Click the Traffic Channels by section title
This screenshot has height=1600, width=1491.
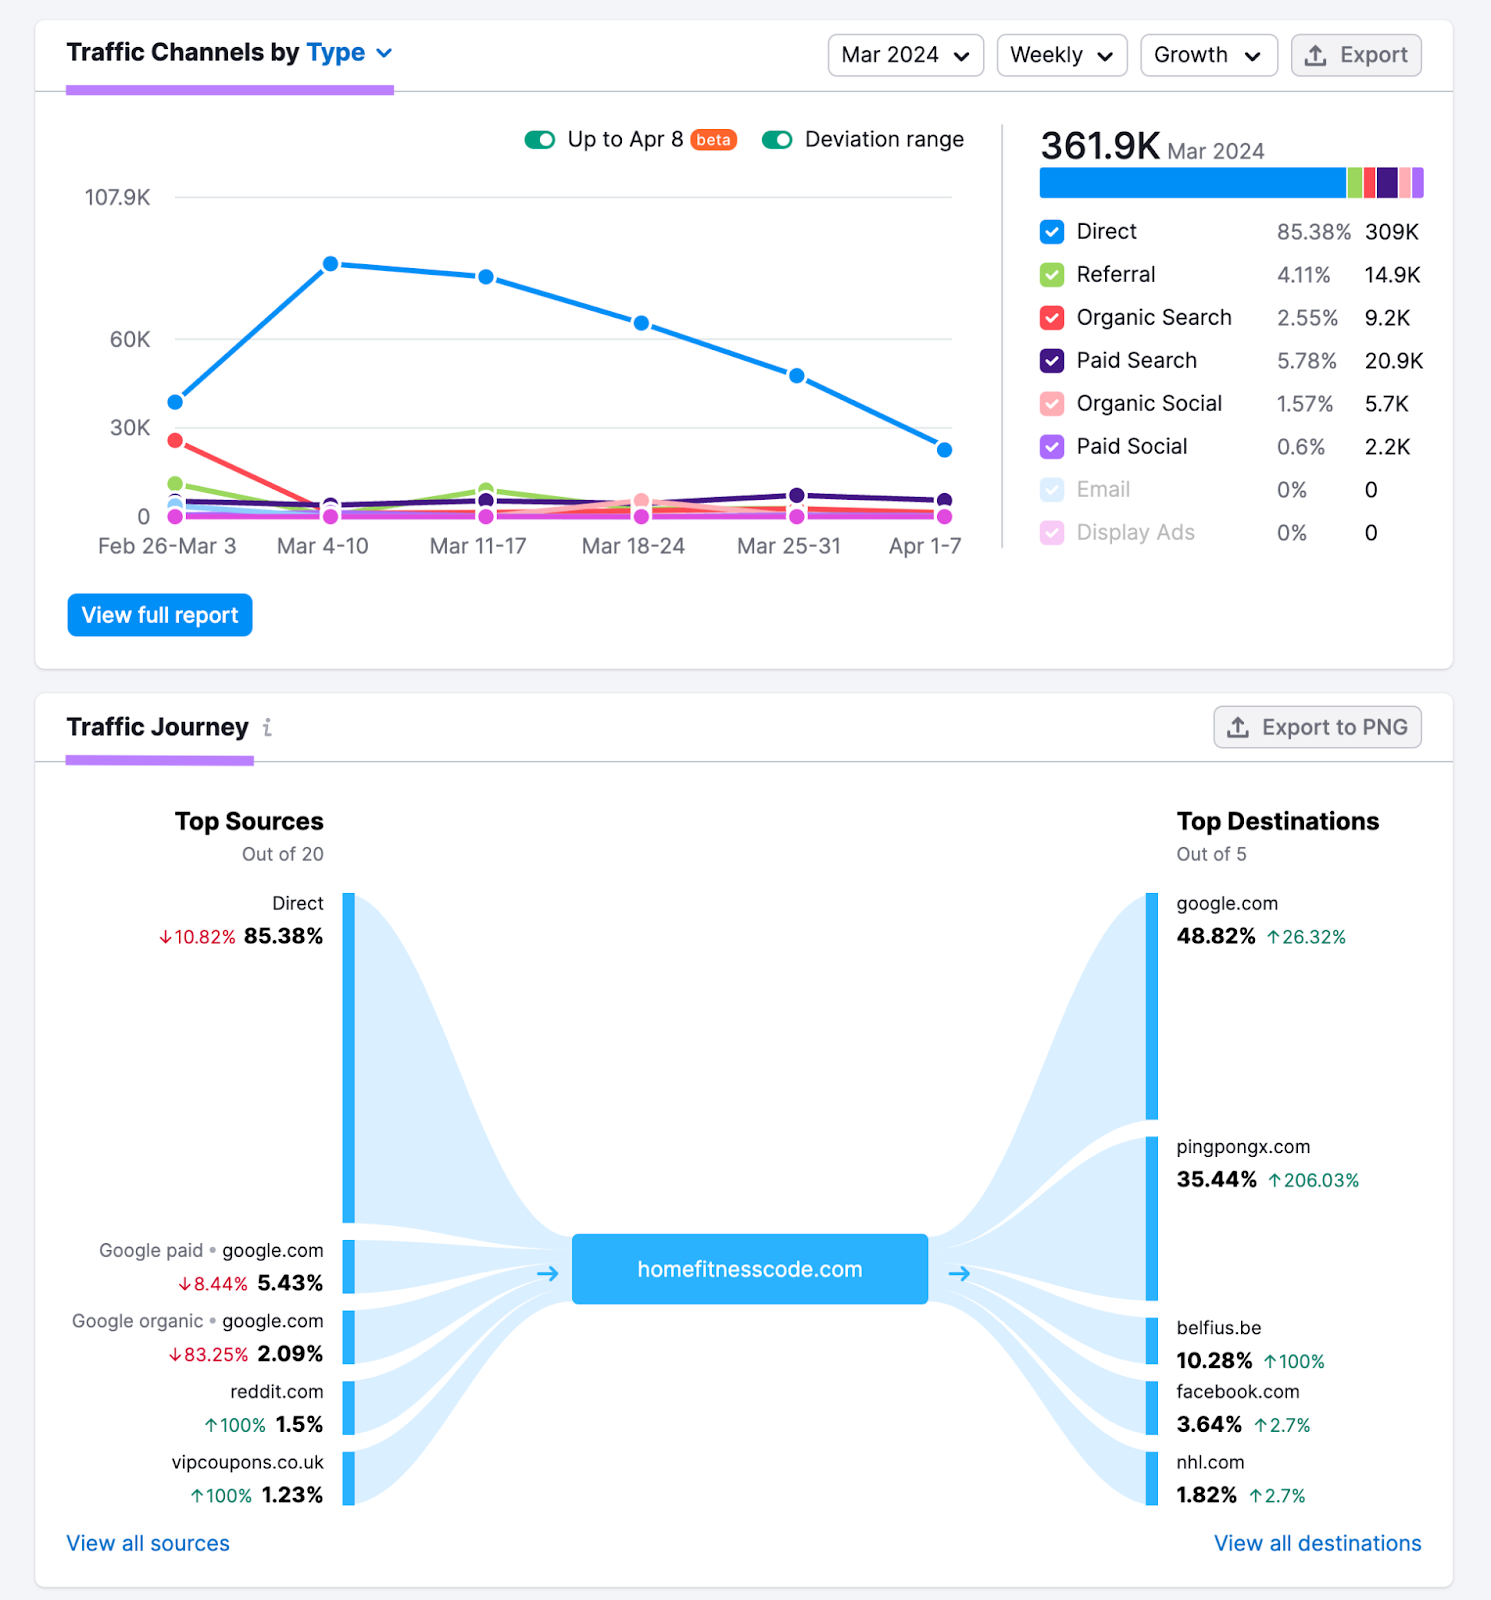(x=183, y=53)
